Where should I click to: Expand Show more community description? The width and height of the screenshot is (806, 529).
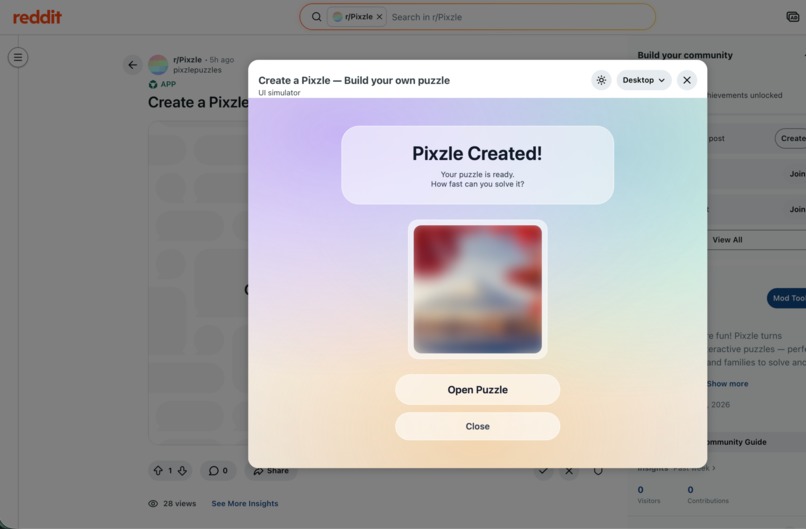[727, 384]
